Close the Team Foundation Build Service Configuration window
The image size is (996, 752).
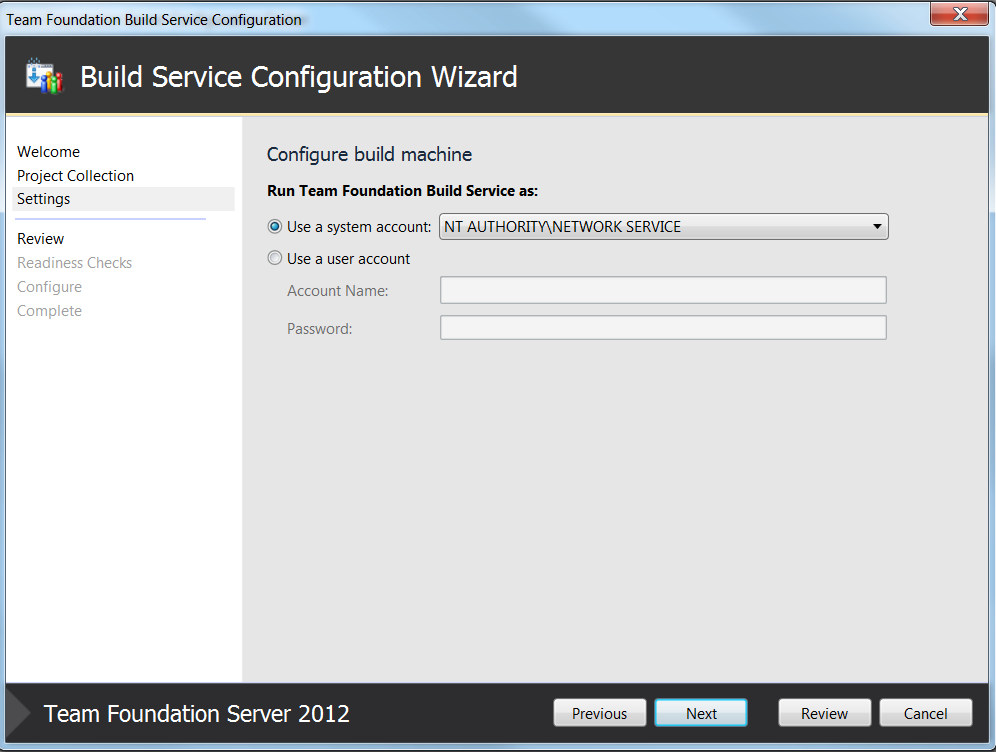coord(960,14)
